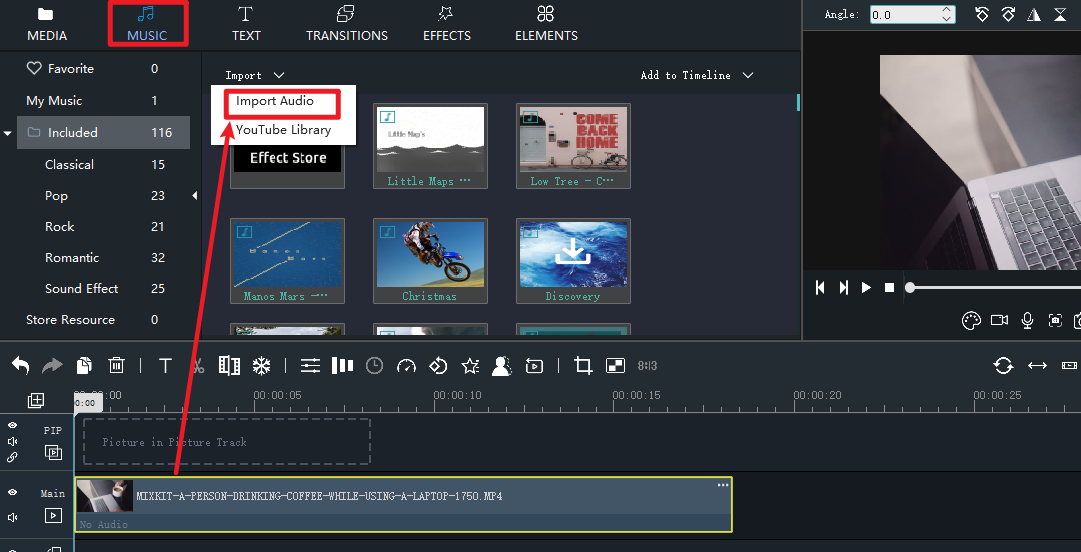Mute the Main track speaker
The width and height of the screenshot is (1081, 552).
(12, 517)
